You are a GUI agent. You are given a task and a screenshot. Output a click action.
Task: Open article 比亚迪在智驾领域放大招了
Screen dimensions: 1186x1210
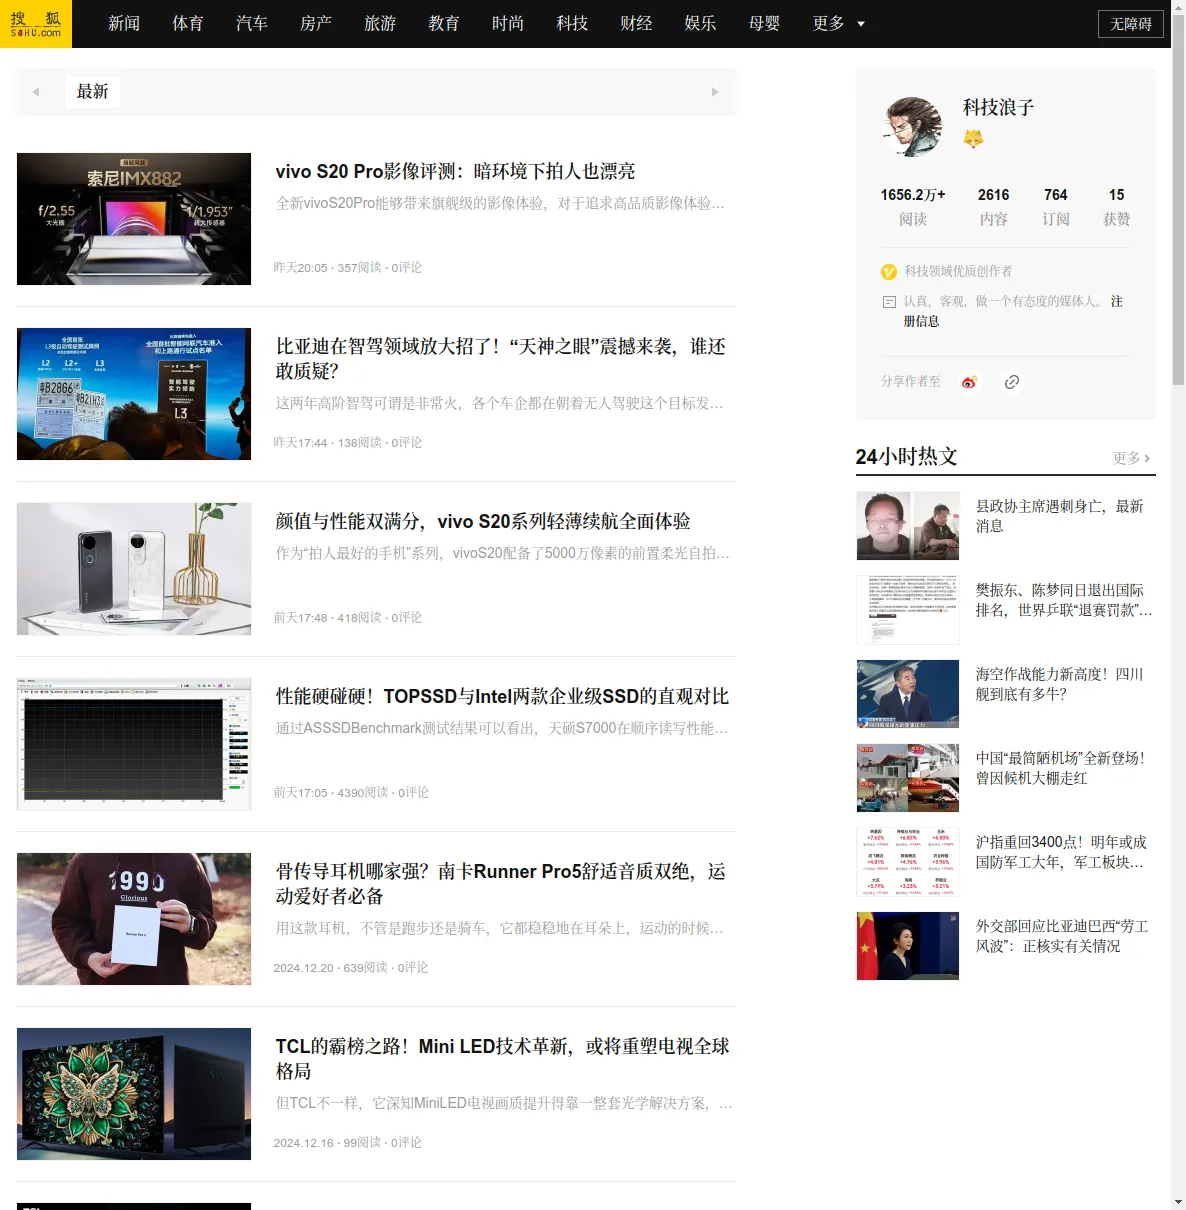pos(501,359)
